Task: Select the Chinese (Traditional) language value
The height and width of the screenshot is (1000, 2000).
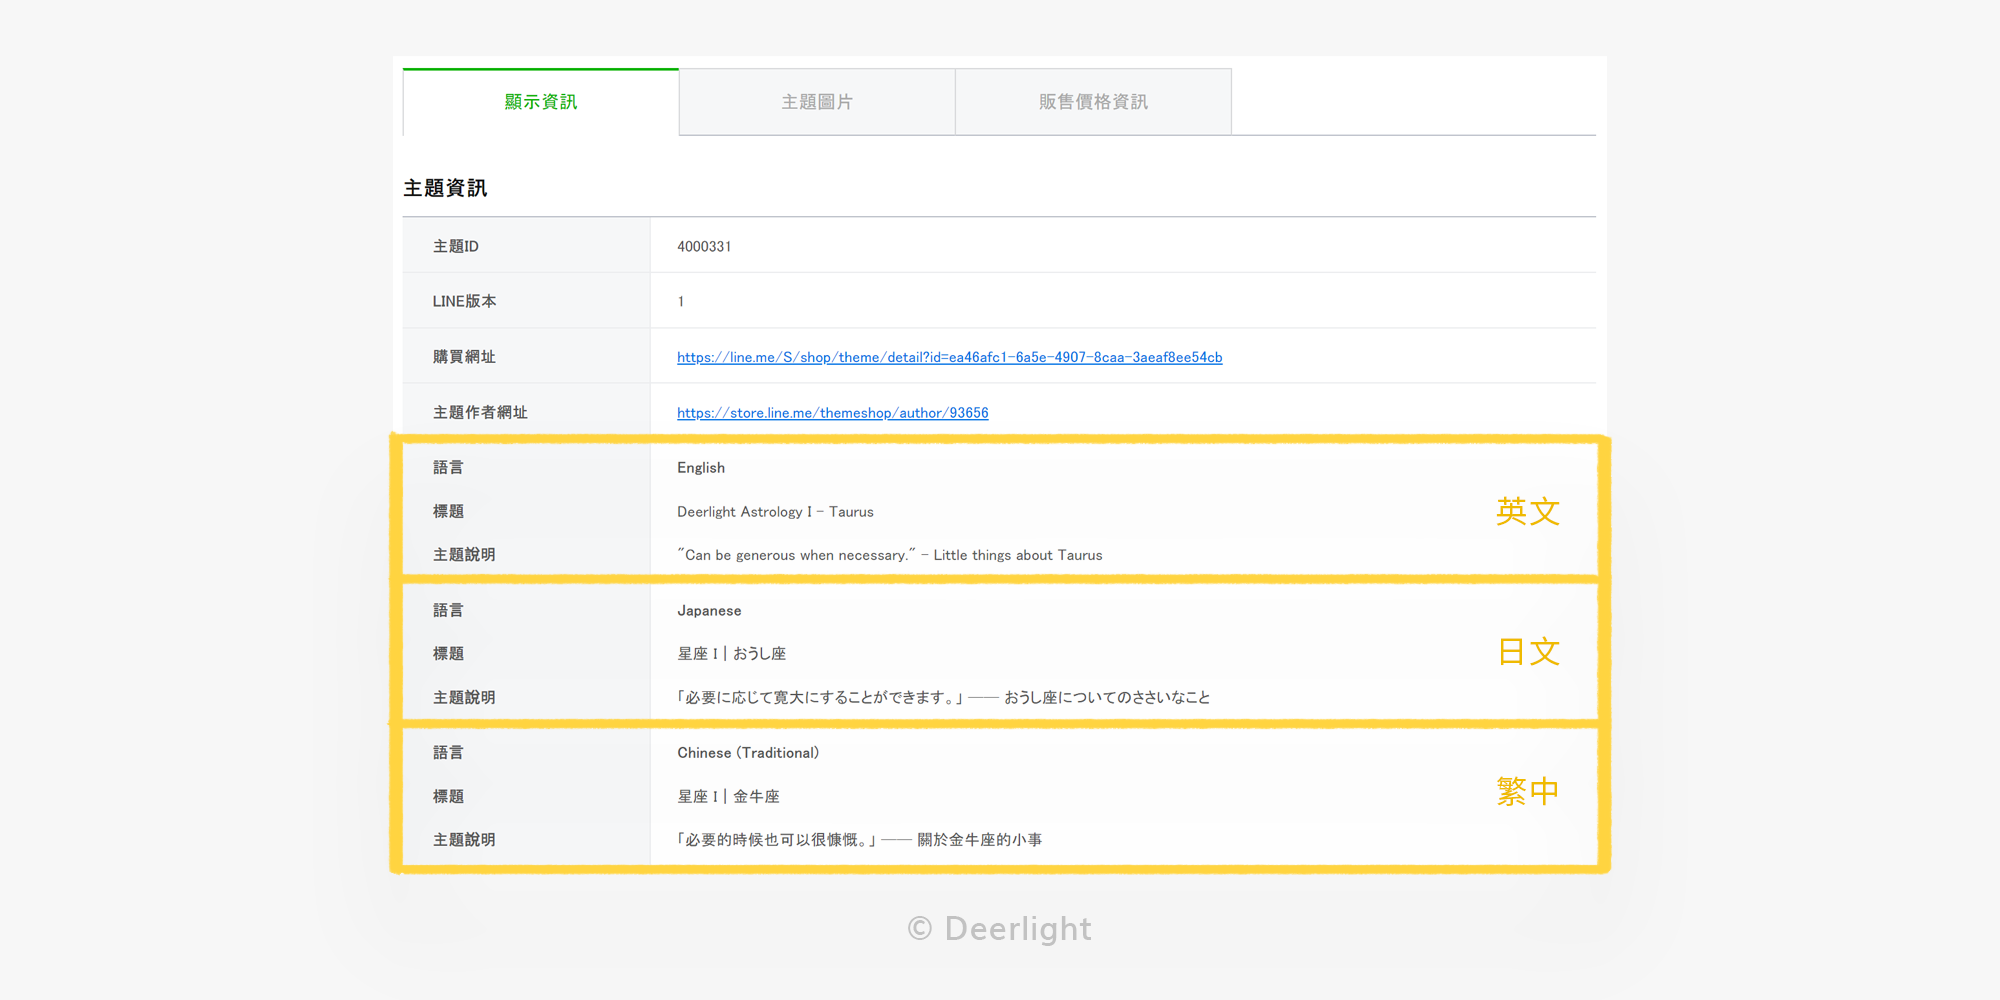Action: [748, 753]
